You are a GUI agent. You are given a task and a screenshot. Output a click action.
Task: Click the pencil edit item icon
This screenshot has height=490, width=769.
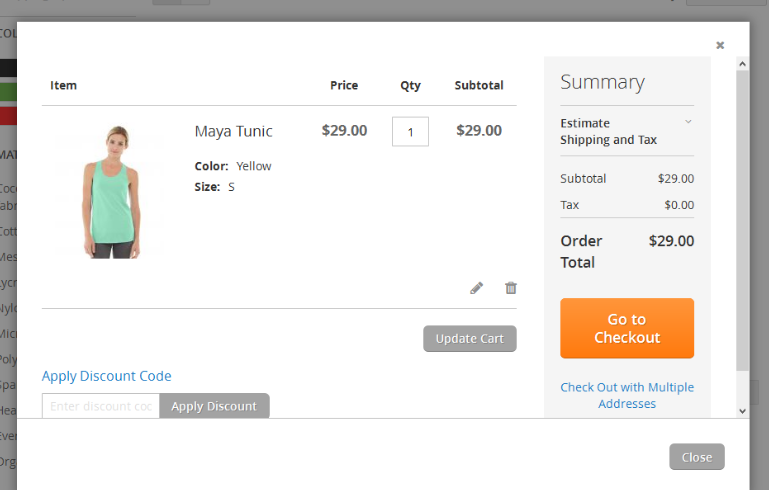pos(476,288)
